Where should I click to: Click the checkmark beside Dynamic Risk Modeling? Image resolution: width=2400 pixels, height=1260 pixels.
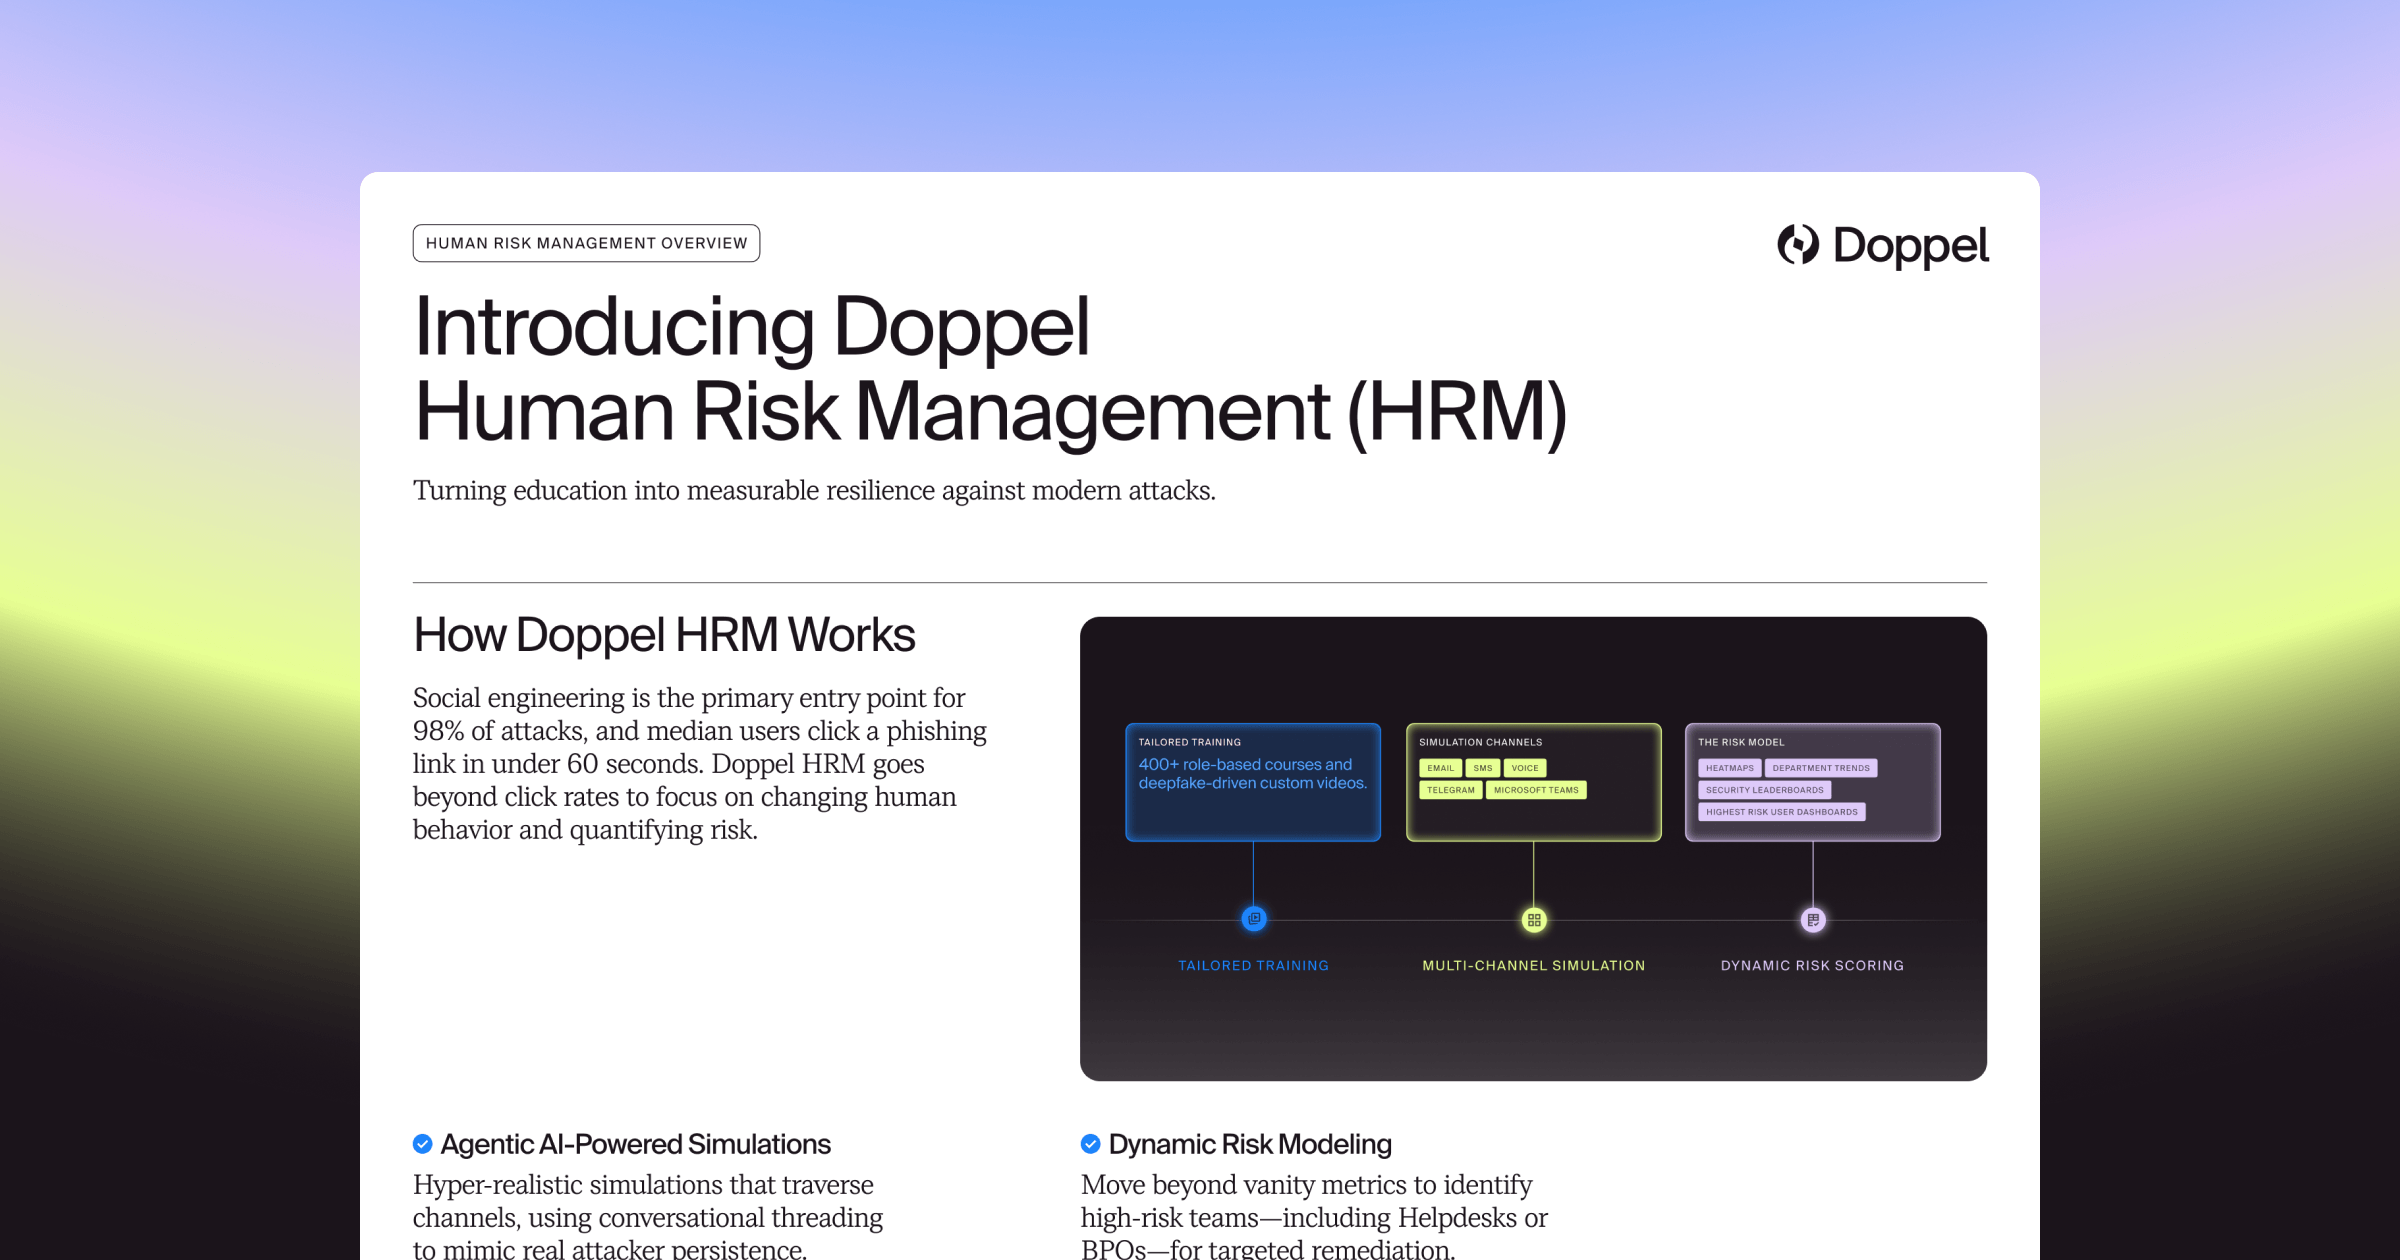tap(1091, 1144)
